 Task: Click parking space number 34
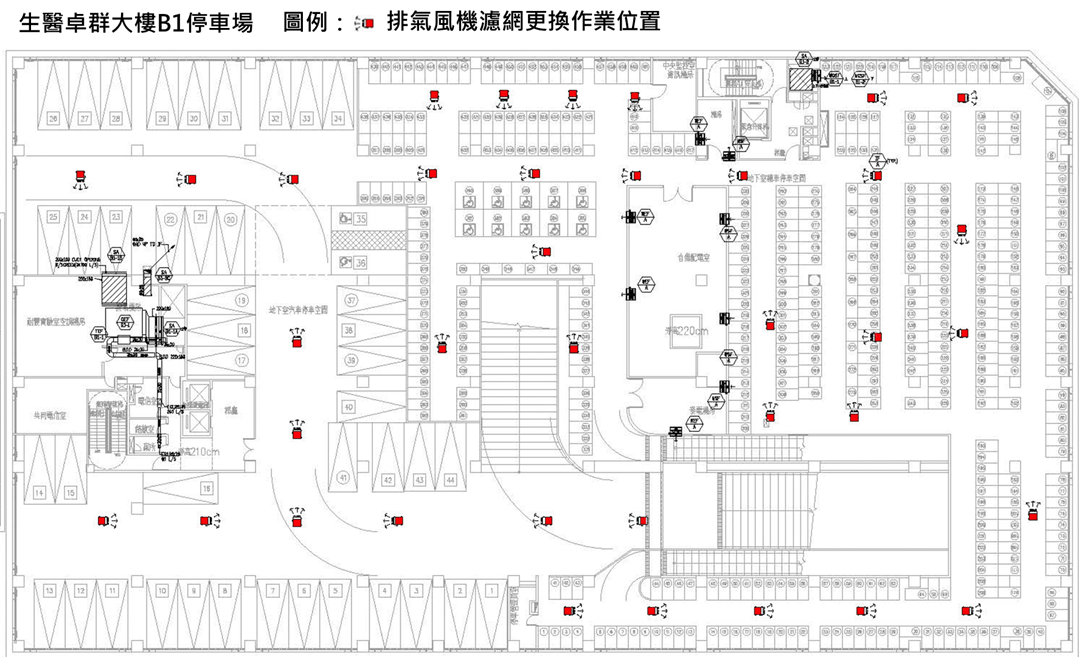(338, 119)
